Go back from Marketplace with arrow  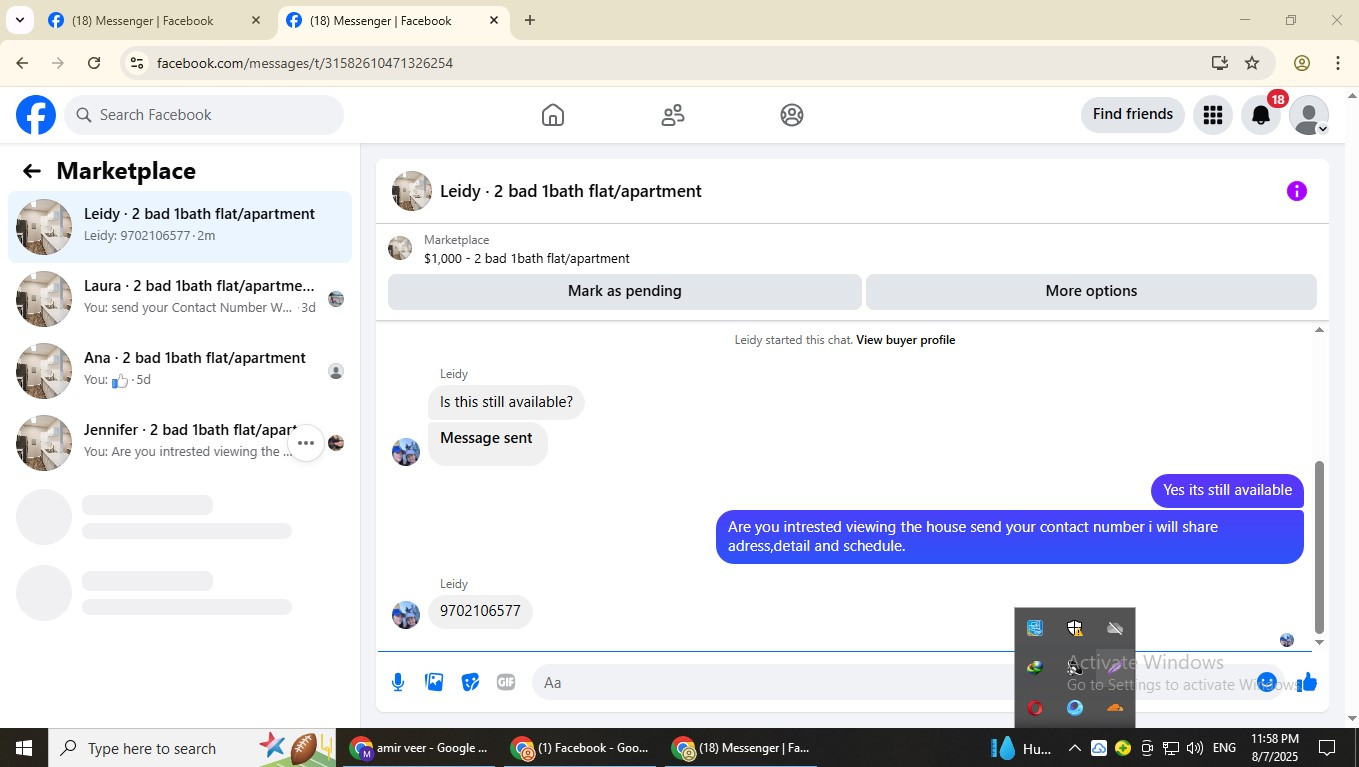[x=32, y=171]
